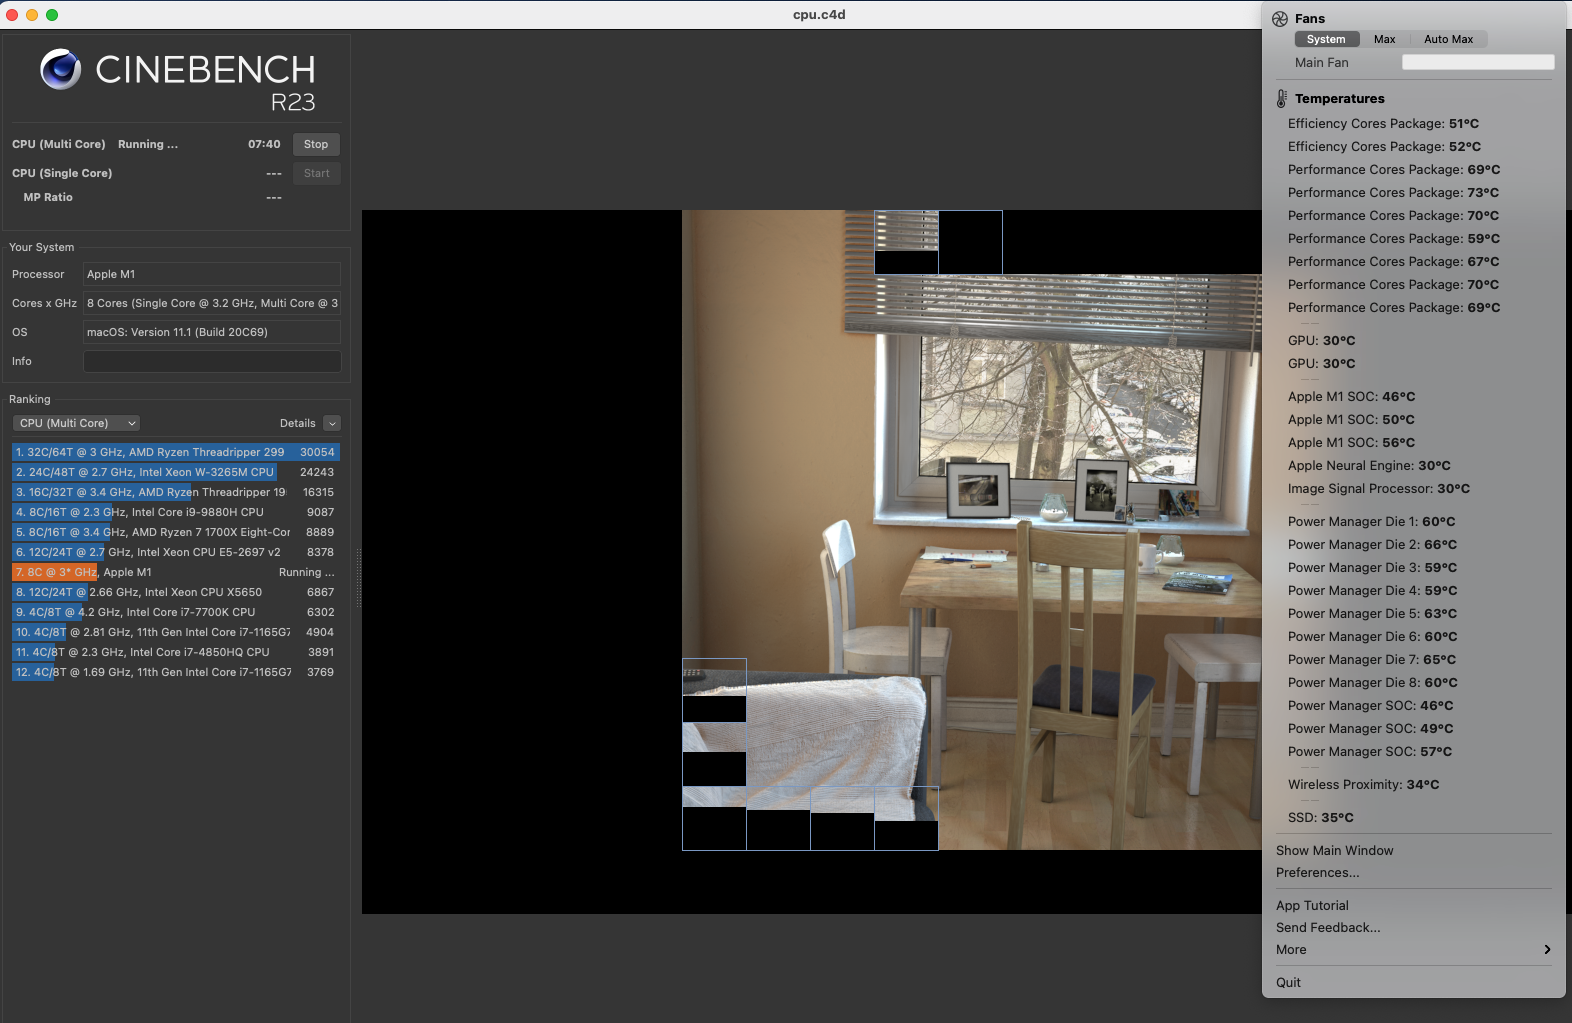Image resolution: width=1572 pixels, height=1023 pixels.
Task: Click the Temperatures thermometer icon
Action: coord(1281,99)
